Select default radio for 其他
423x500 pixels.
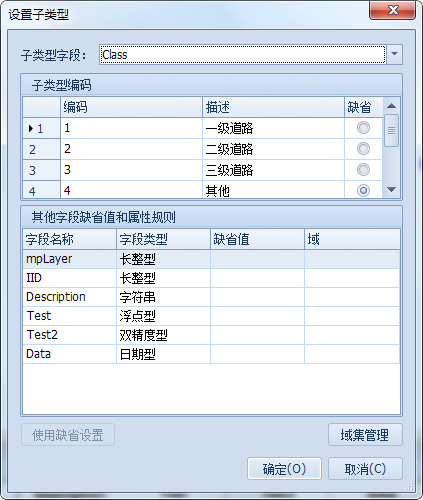(363, 190)
